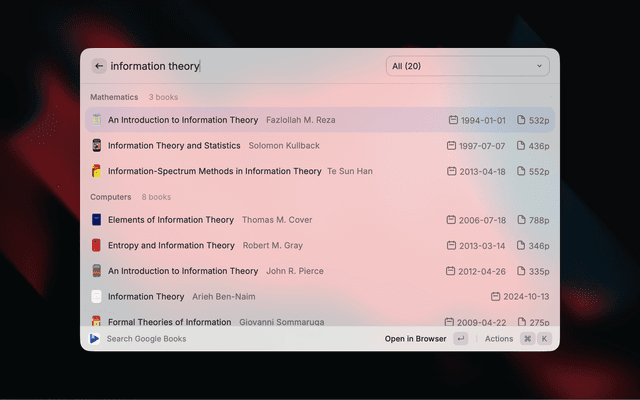The height and width of the screenshot is (400, 640).
Task: Click the Mathematics section header
Action: (x=114, y=97)
